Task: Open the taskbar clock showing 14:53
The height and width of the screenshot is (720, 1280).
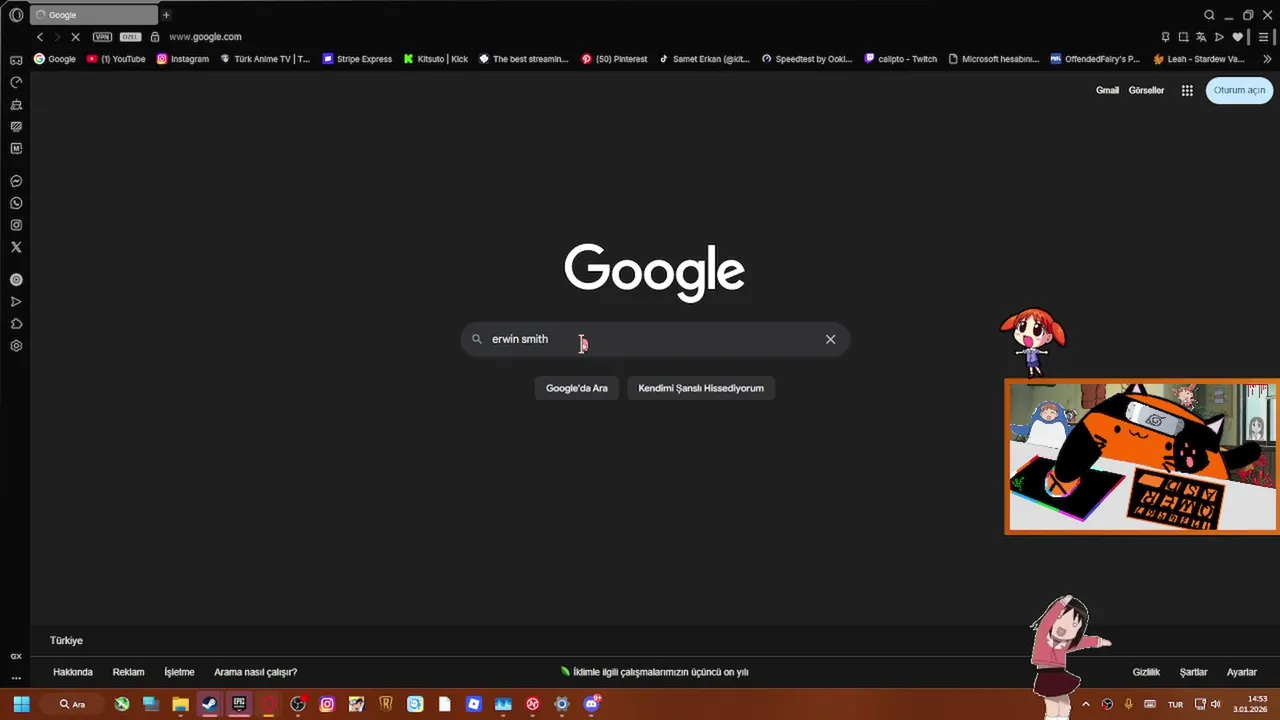Action: coord(1250,704)
